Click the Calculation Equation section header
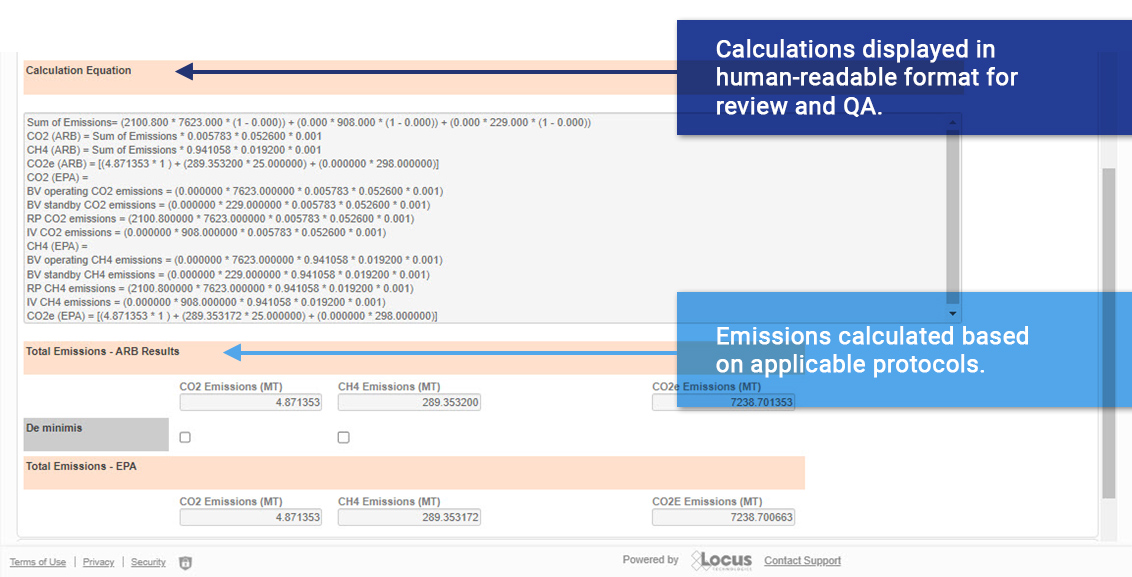 coord(78,70)
